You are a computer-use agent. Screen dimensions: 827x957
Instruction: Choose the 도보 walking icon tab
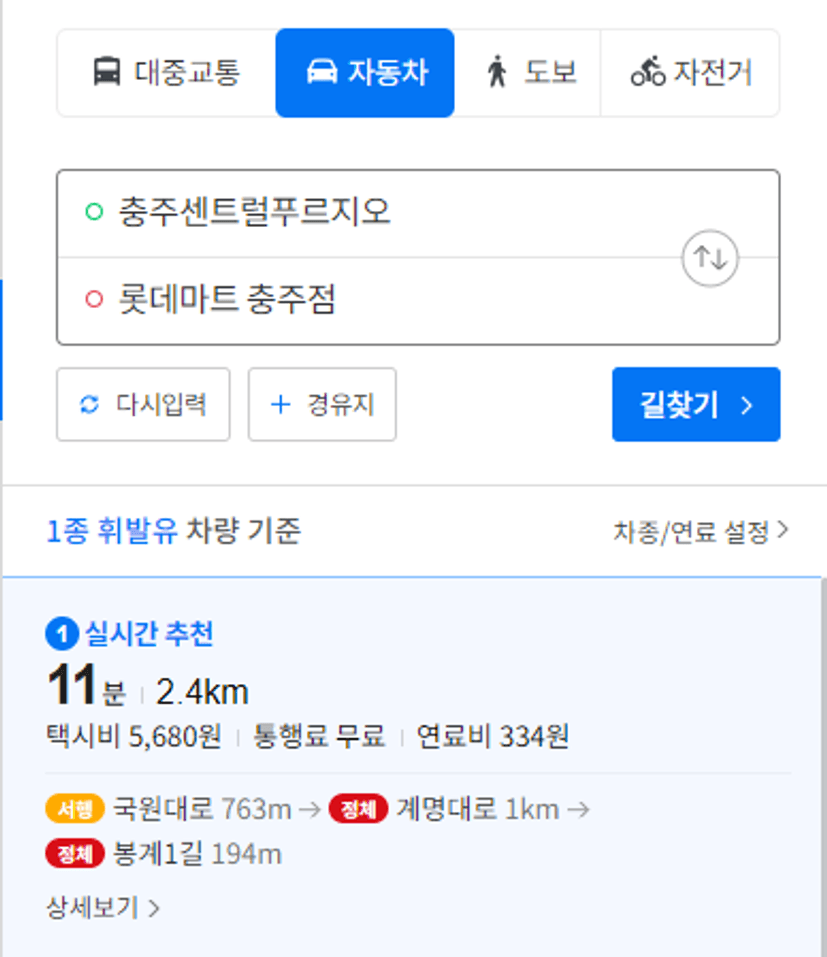pos(528,73)
